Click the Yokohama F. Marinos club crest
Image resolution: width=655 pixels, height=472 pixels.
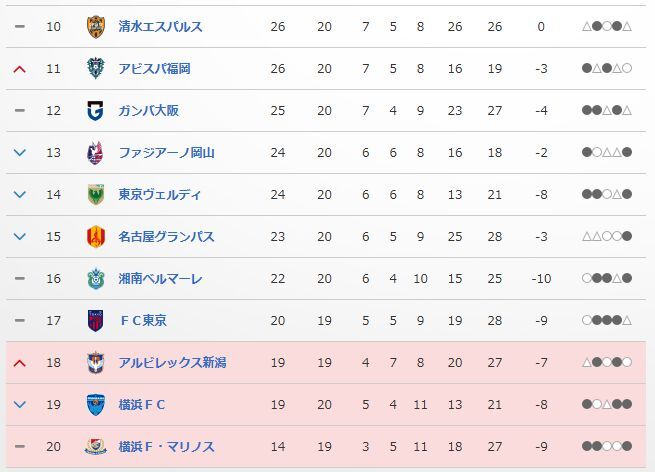click(x=96, y=447)
